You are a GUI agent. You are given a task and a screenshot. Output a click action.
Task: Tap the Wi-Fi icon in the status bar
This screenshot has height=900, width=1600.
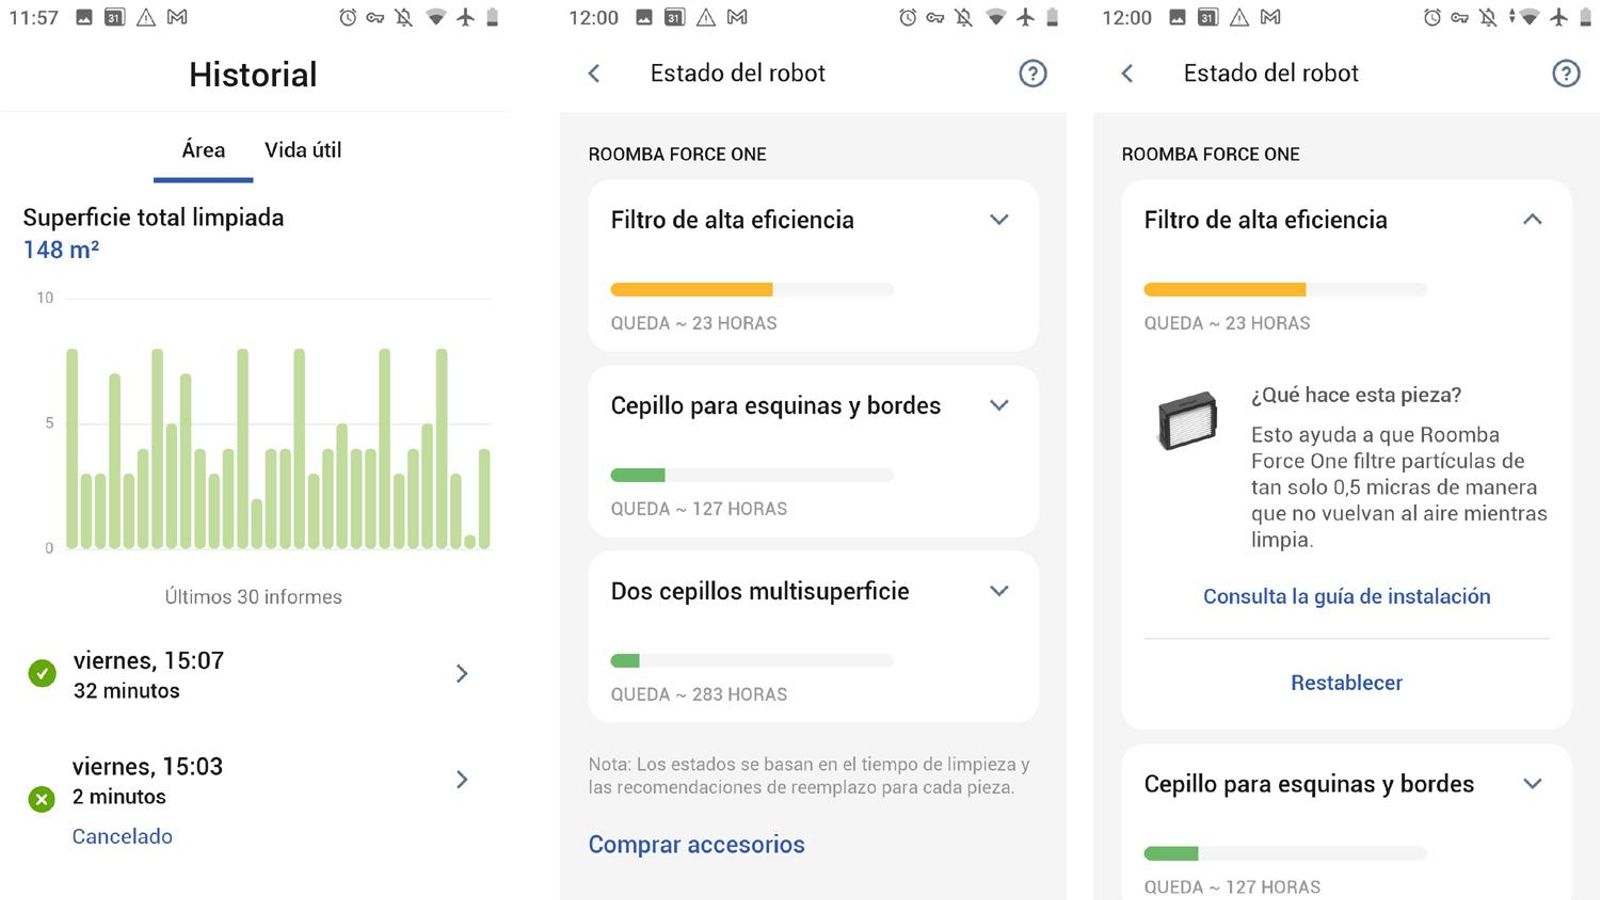coord(994,16)
